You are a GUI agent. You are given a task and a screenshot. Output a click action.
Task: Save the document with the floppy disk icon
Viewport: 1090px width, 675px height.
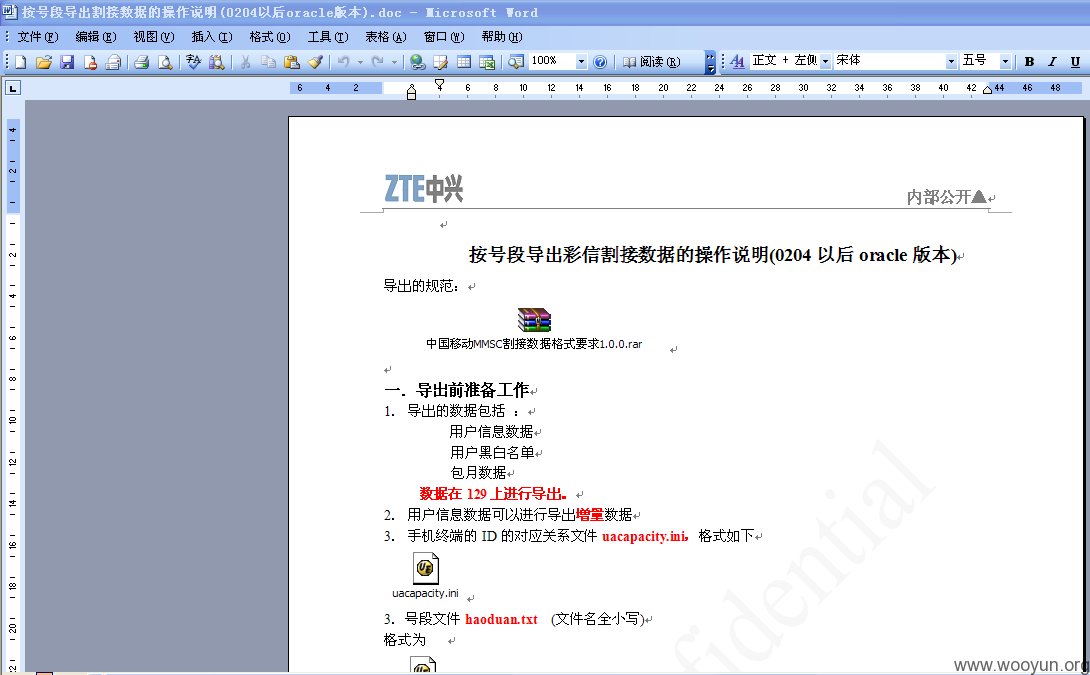click(67, 62)
